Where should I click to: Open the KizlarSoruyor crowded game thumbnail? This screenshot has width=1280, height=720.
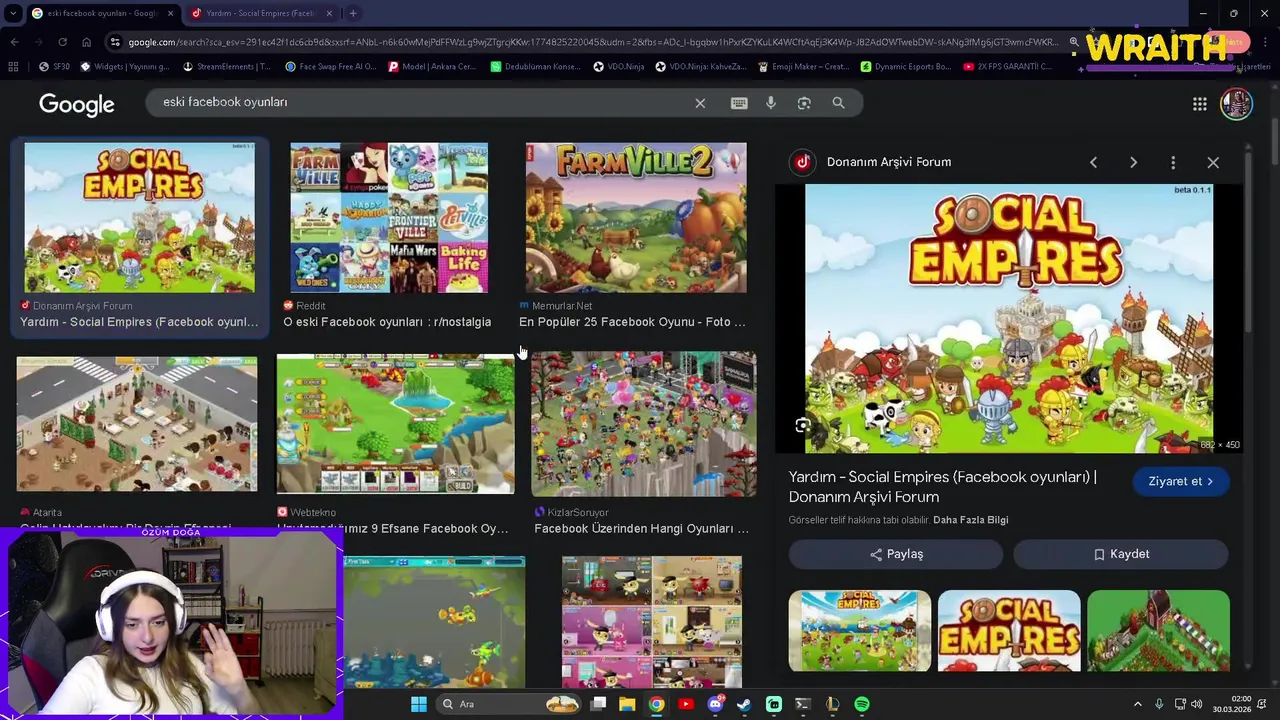point(644,424)
